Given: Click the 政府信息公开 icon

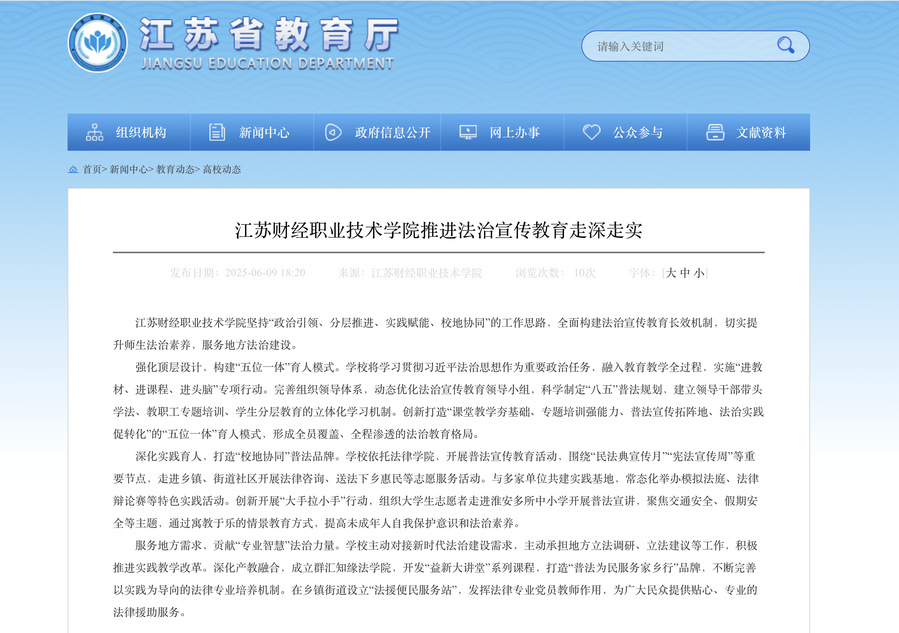Looking at the screenshot, I should tap(333, 132).
